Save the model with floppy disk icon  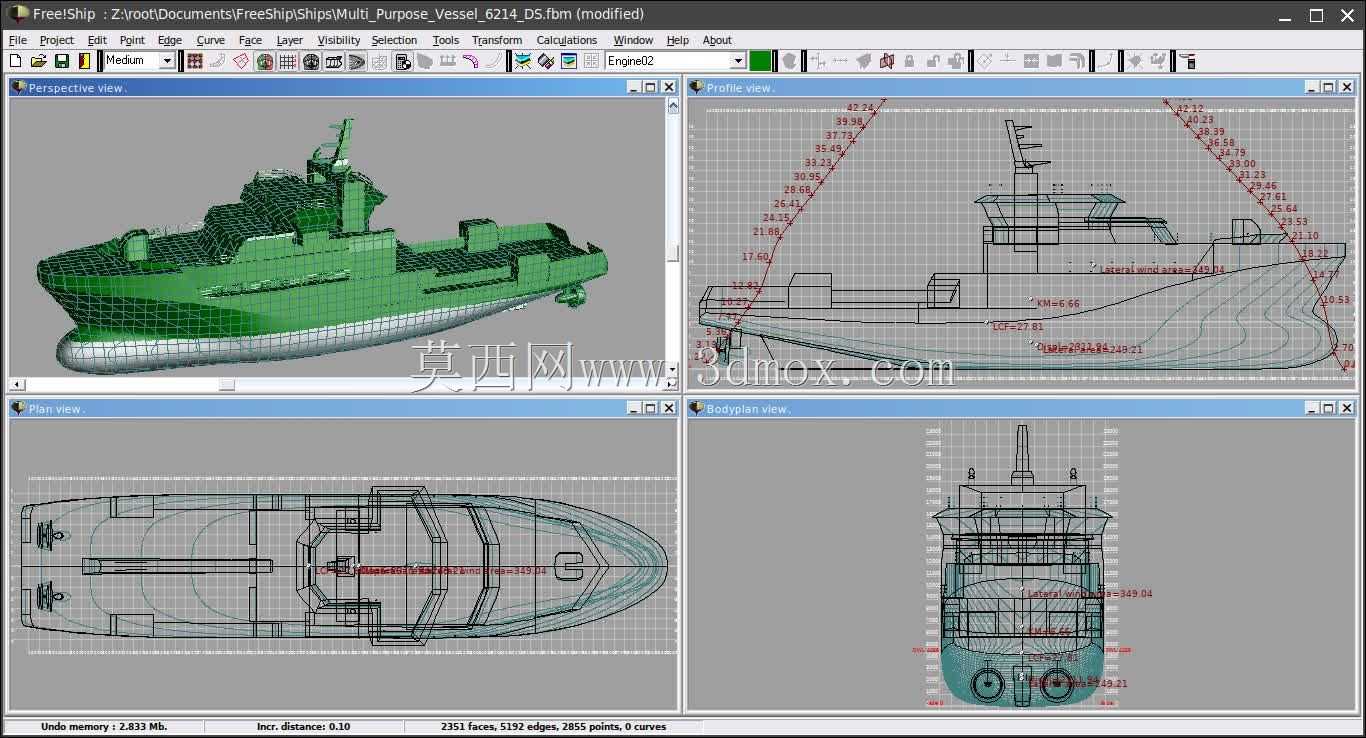point(61,61)
